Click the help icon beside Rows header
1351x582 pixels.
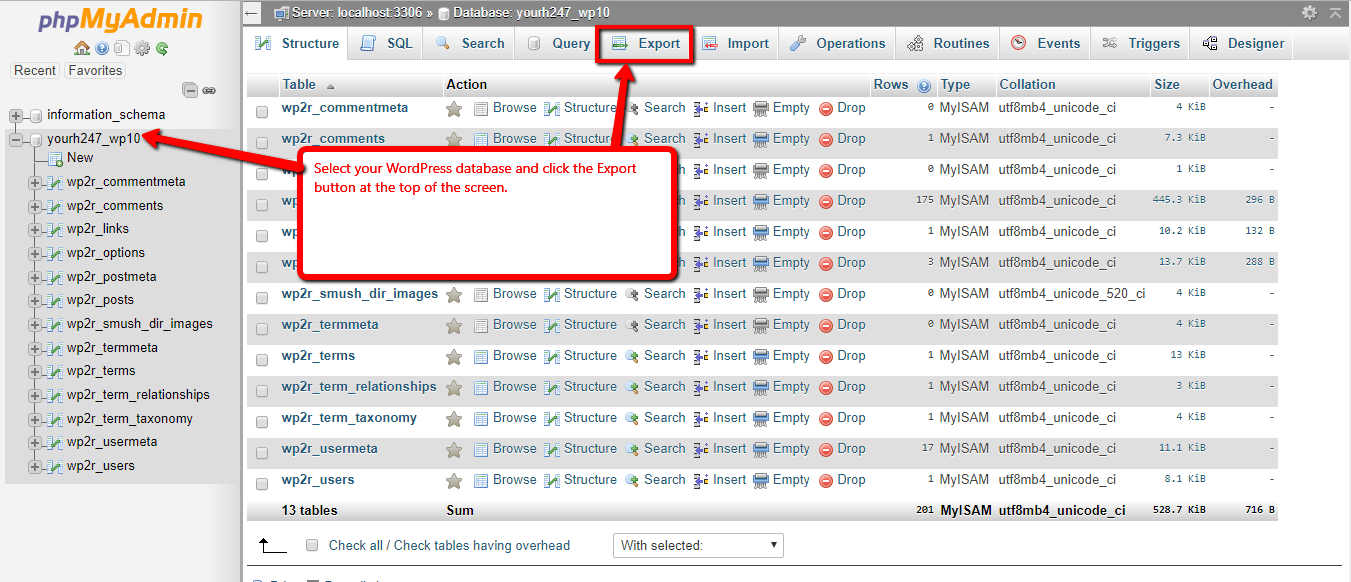coord(924,86)
